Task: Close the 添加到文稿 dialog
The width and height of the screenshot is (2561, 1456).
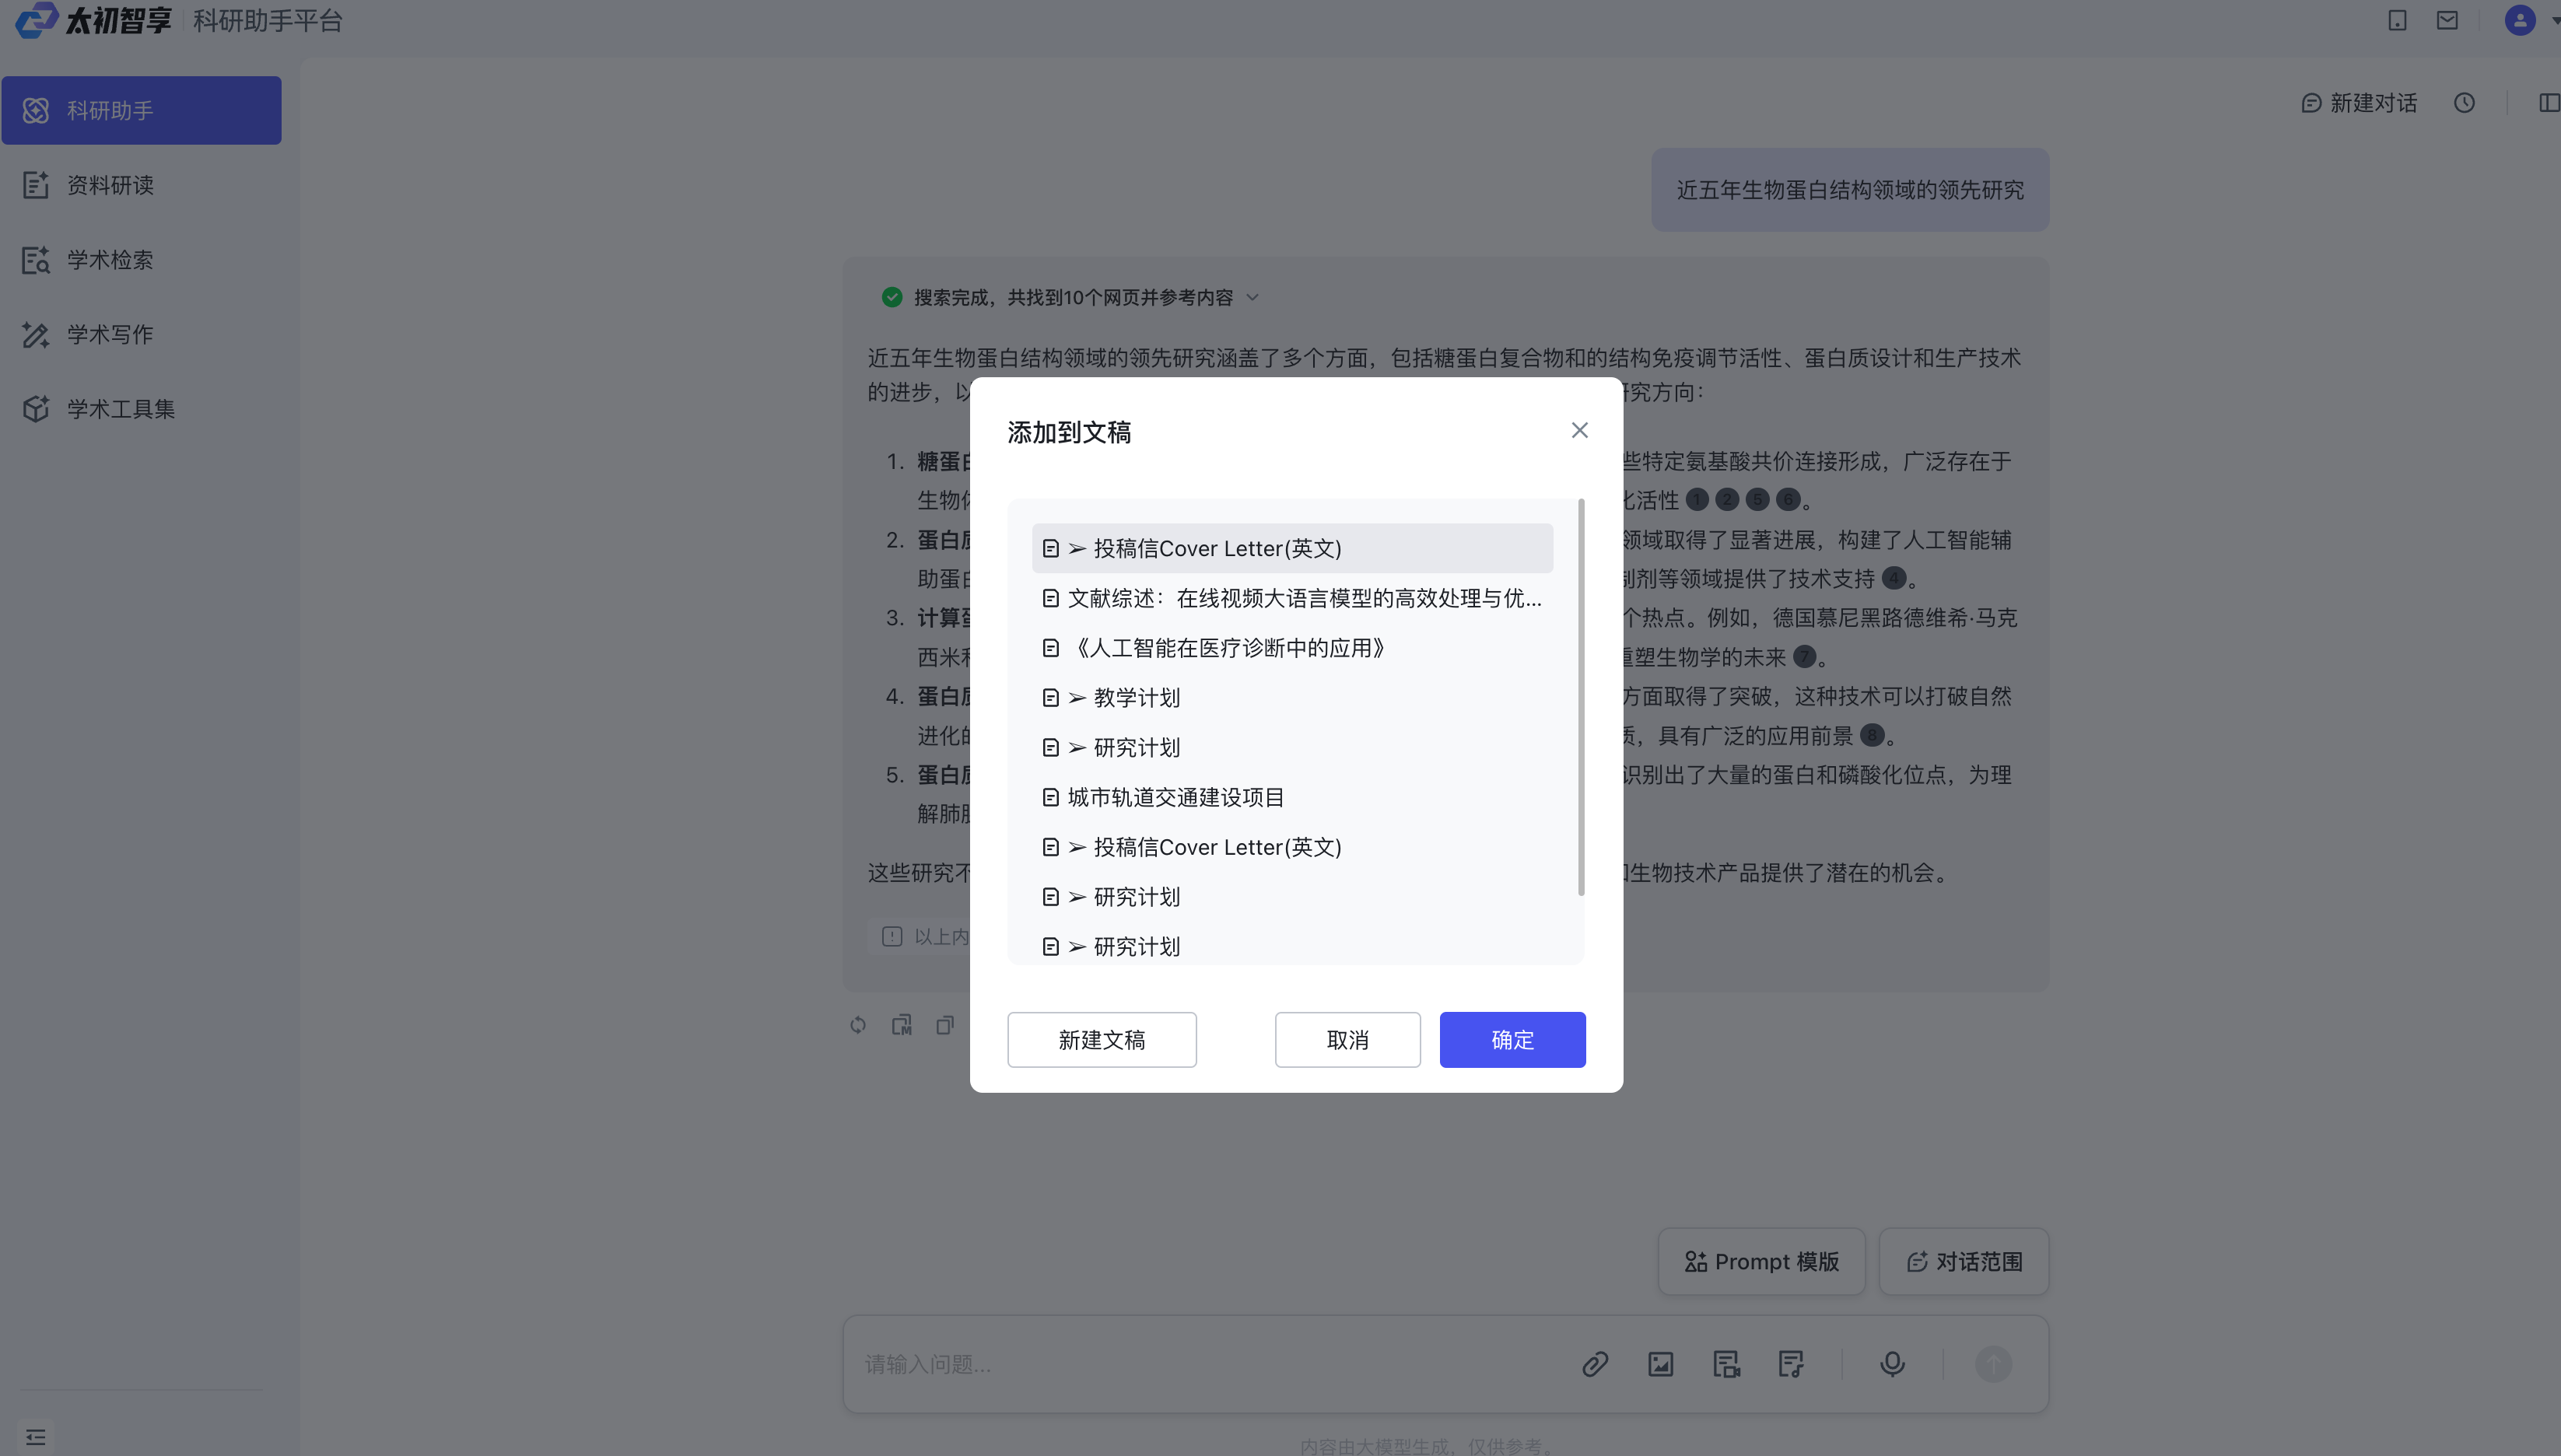Action: click(x=1579, y=430)
